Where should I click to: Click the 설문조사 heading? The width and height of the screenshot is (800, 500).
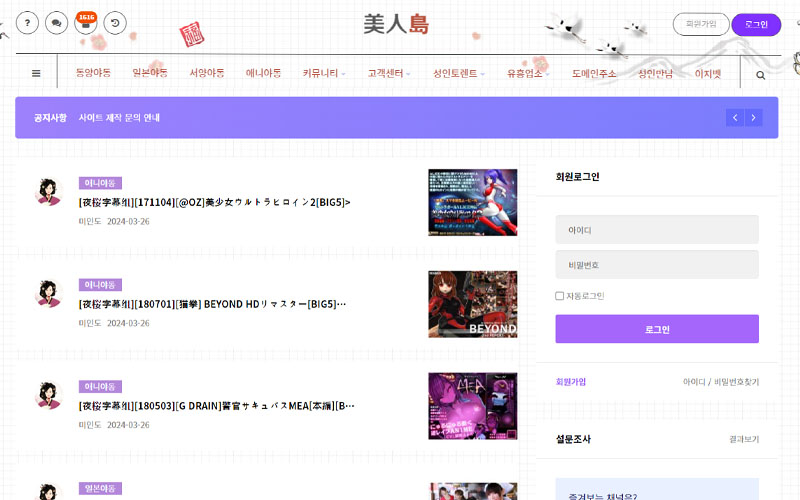coord(573,439)
